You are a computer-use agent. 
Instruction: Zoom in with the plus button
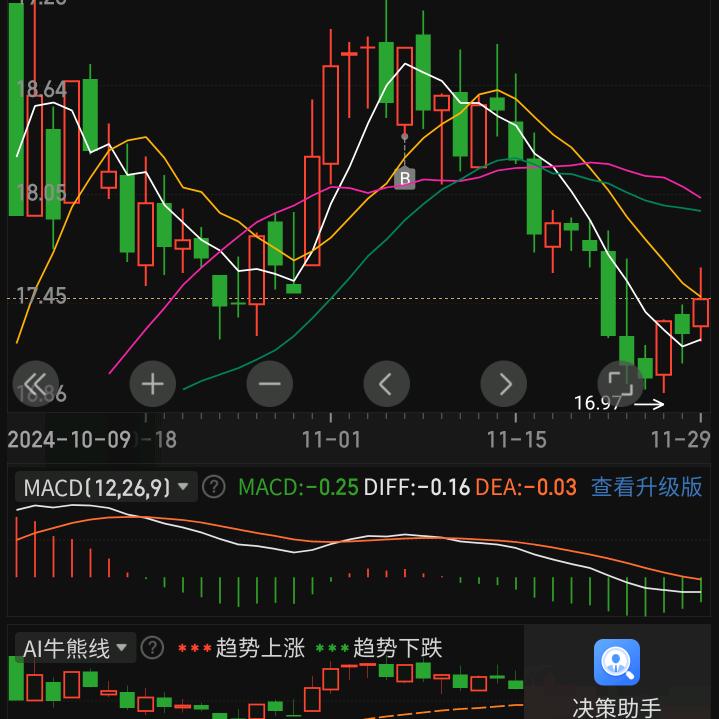pyautogui.click(x=153, y=383)
